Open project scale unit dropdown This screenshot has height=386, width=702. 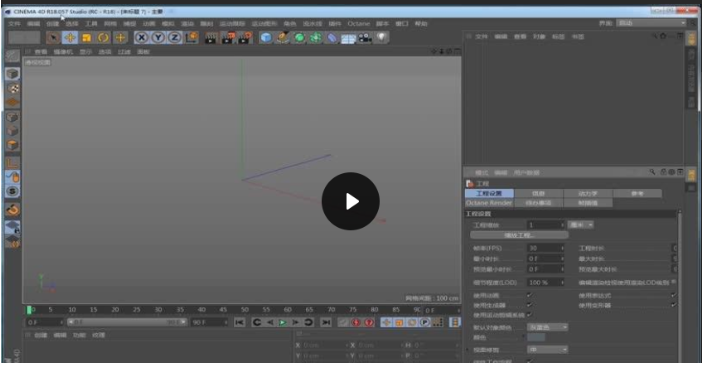coord(581,225)
